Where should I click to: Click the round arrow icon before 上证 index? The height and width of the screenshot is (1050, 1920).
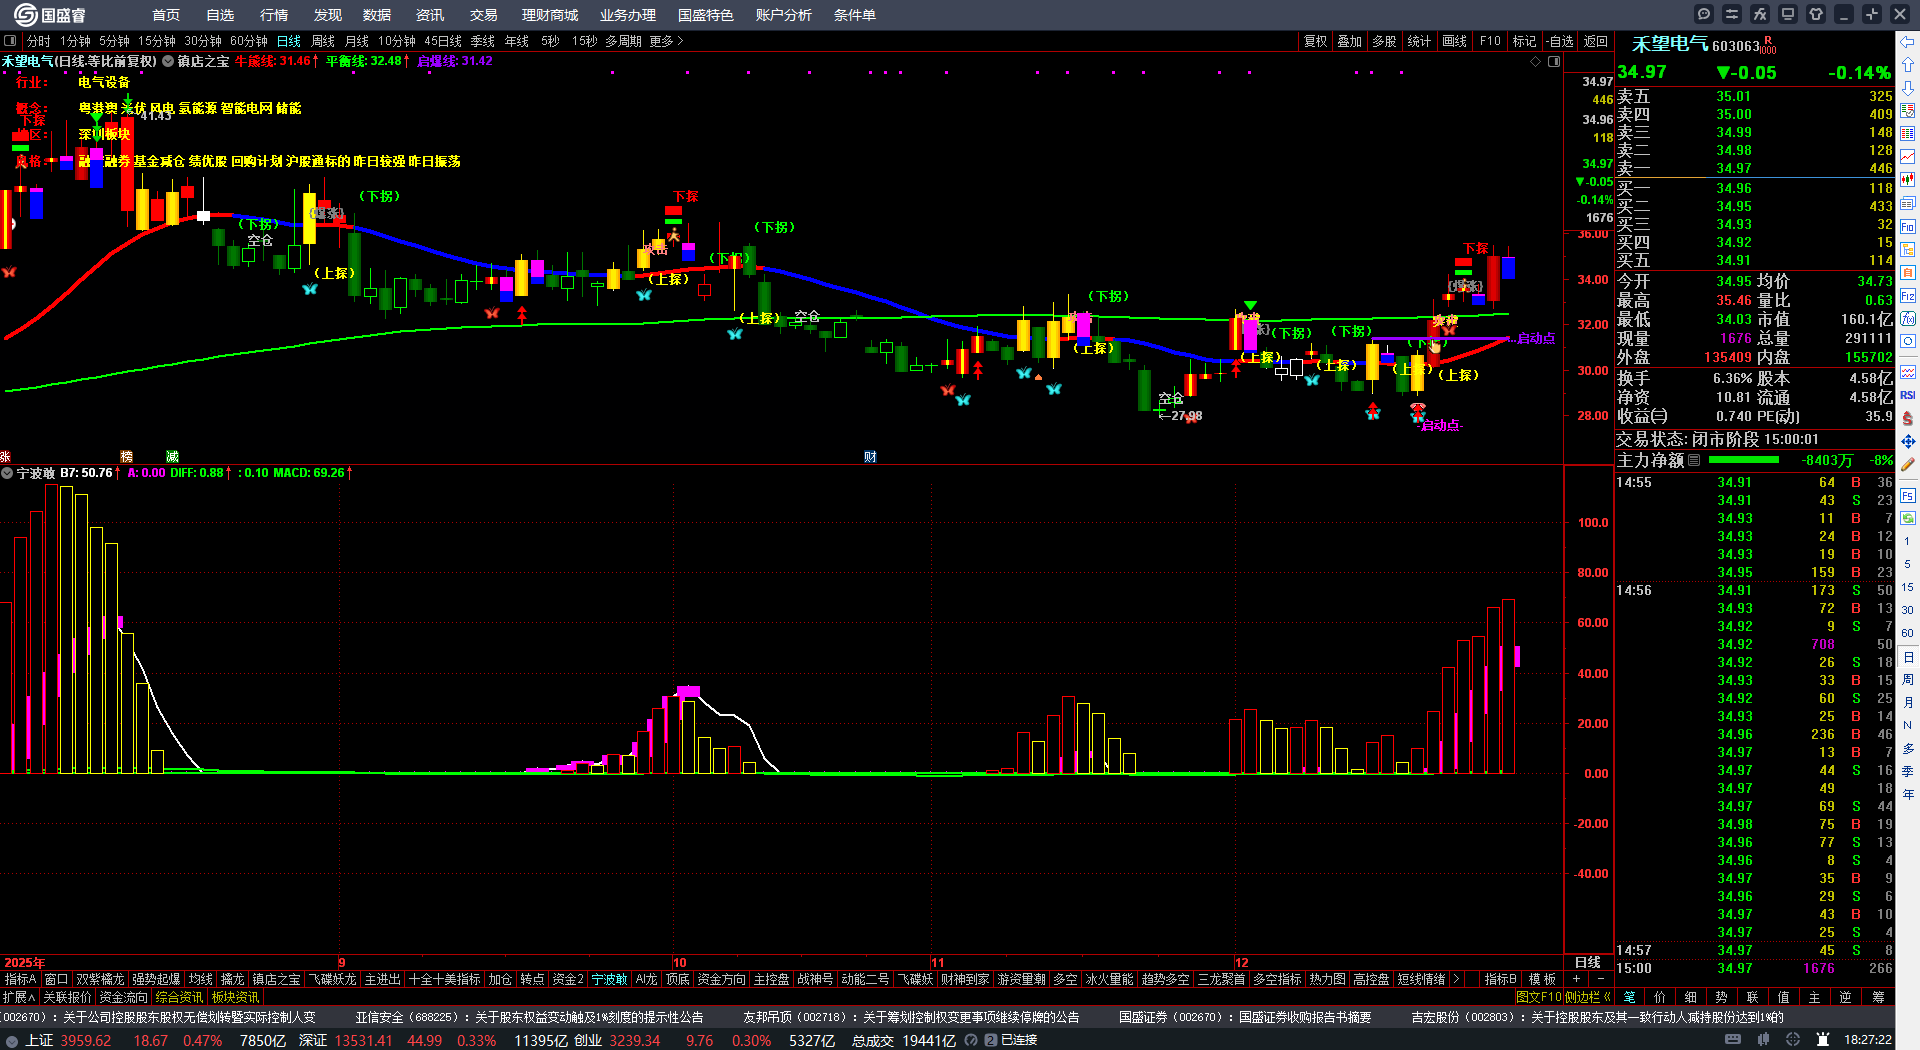pyautogui.click(x=11, y=1040)
